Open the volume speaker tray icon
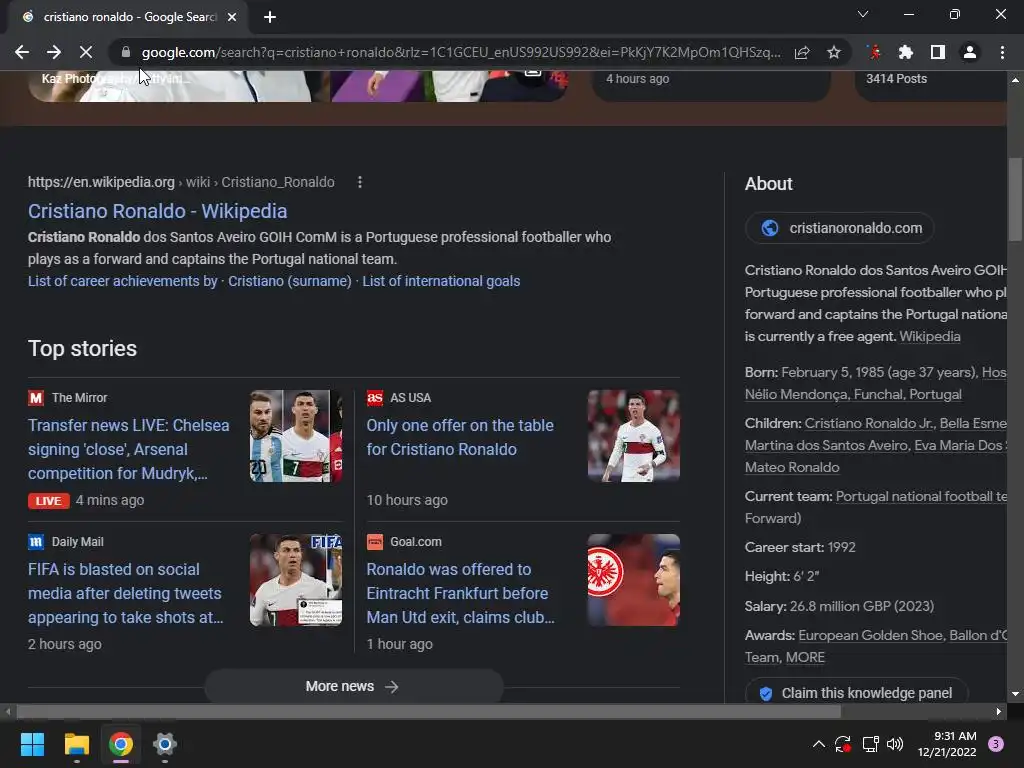1024x768 pixels. click(895, 744)
